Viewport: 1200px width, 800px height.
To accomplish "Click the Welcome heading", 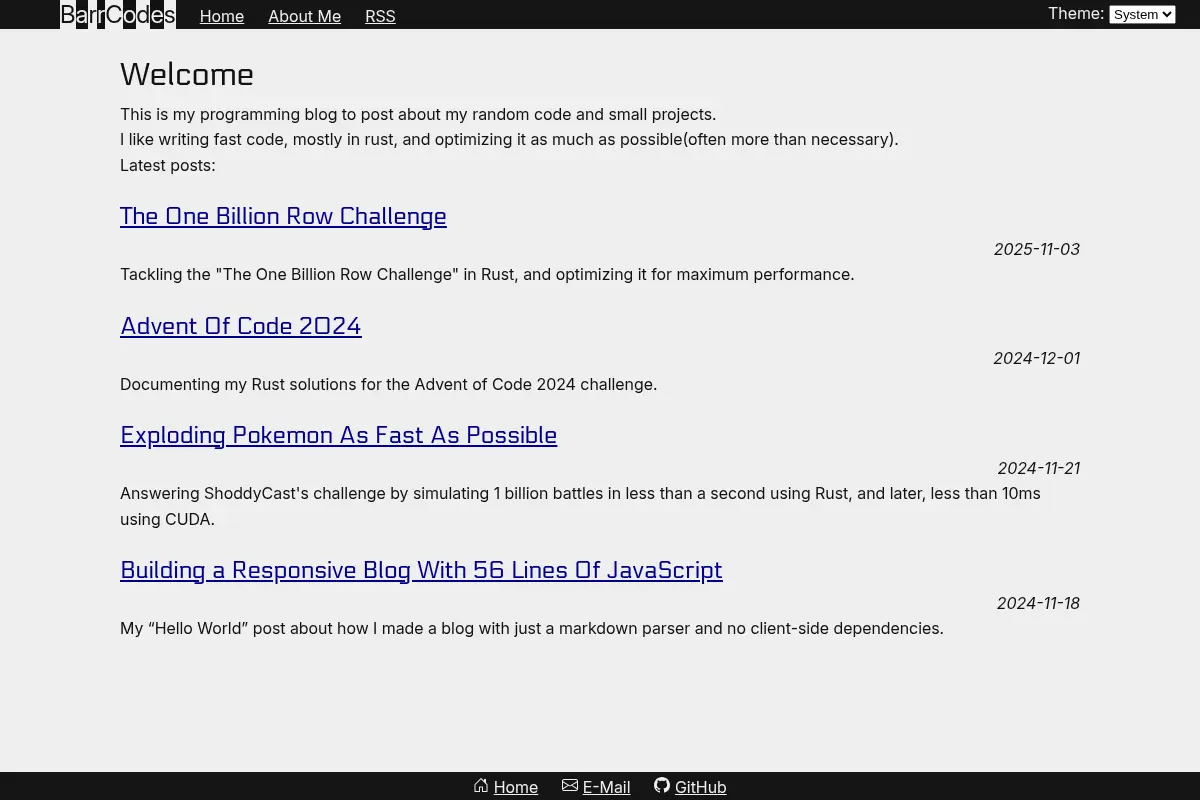I will [187, 74].
